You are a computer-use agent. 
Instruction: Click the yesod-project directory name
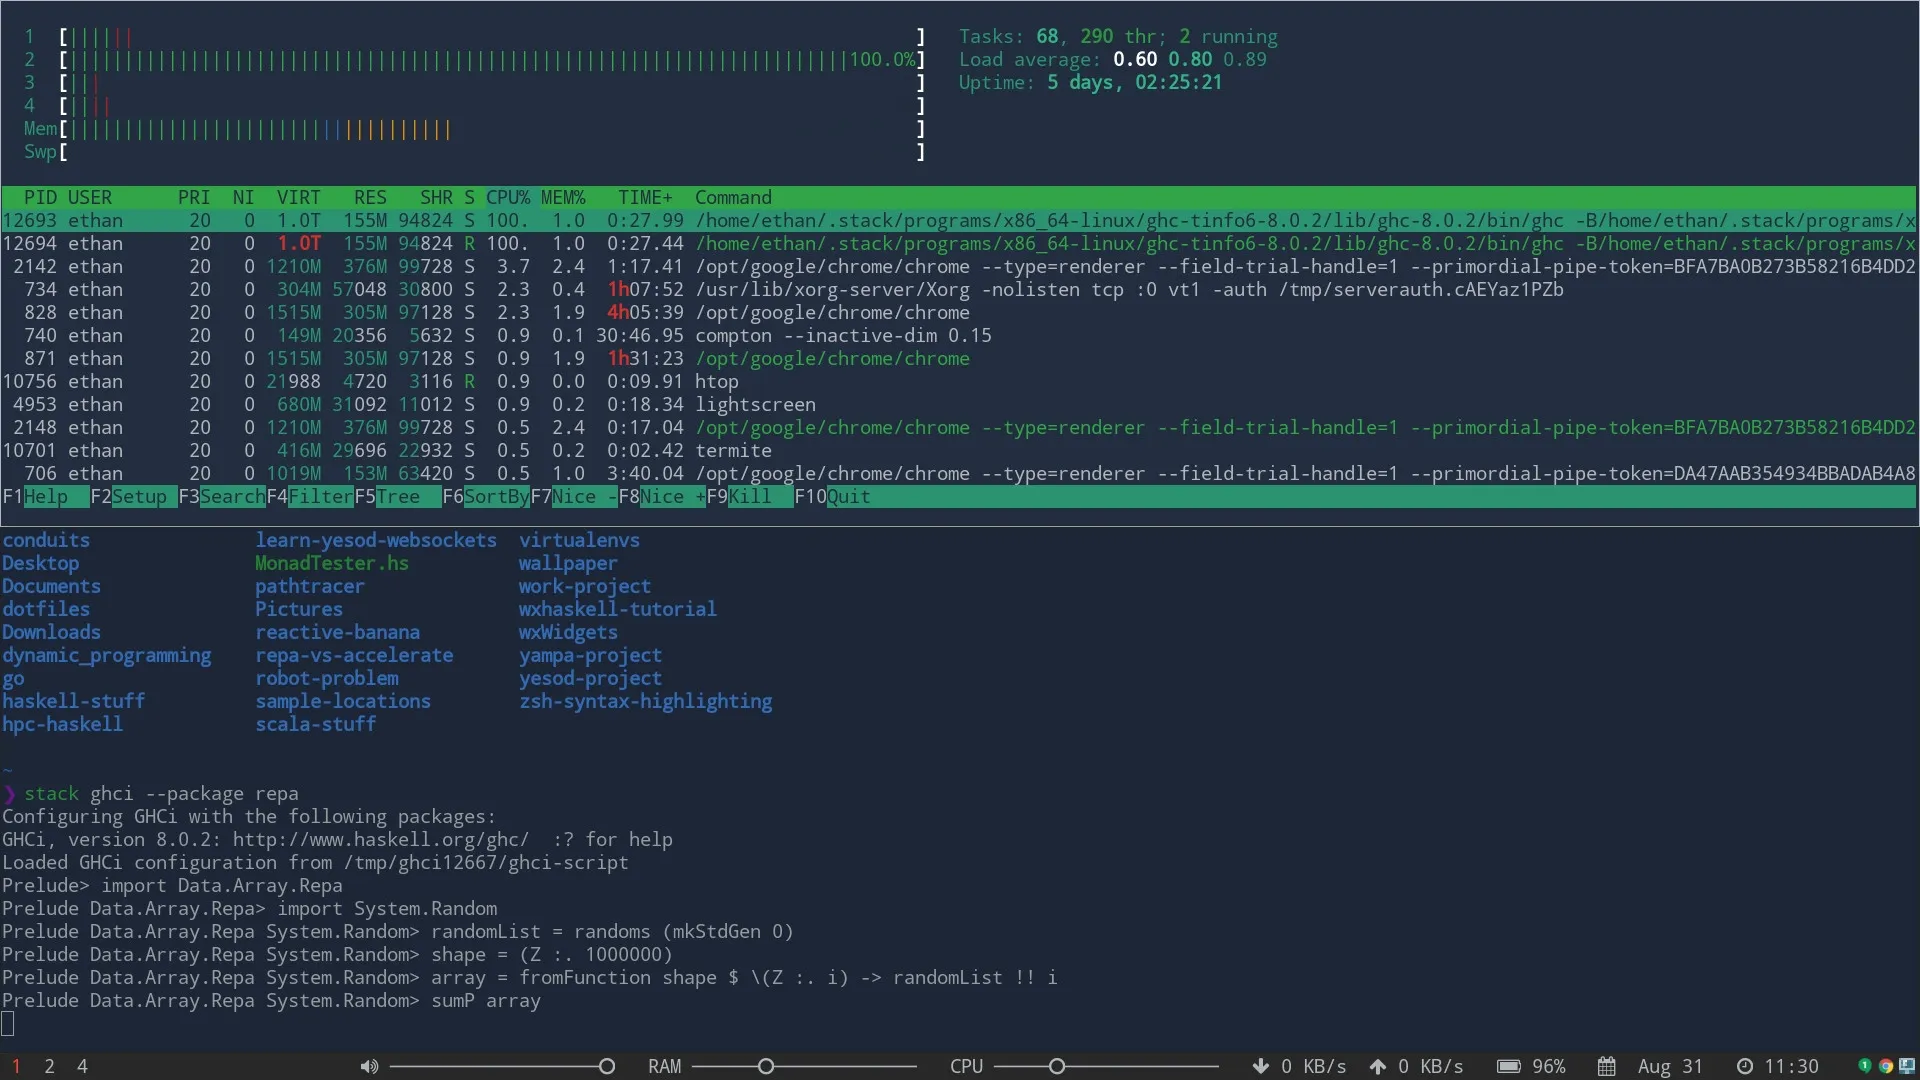(590, 678)
